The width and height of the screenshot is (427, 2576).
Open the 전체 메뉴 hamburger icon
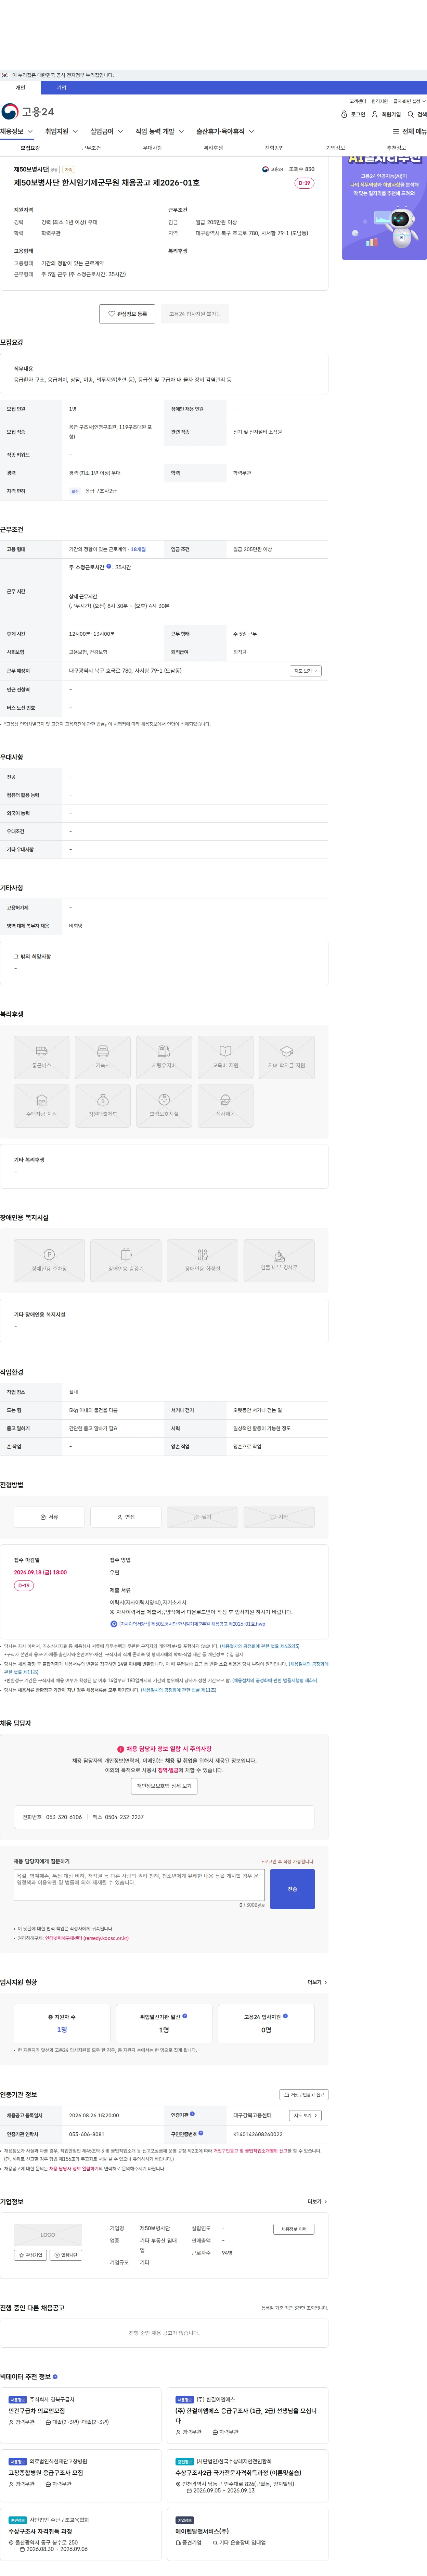(x=396, y=132)
